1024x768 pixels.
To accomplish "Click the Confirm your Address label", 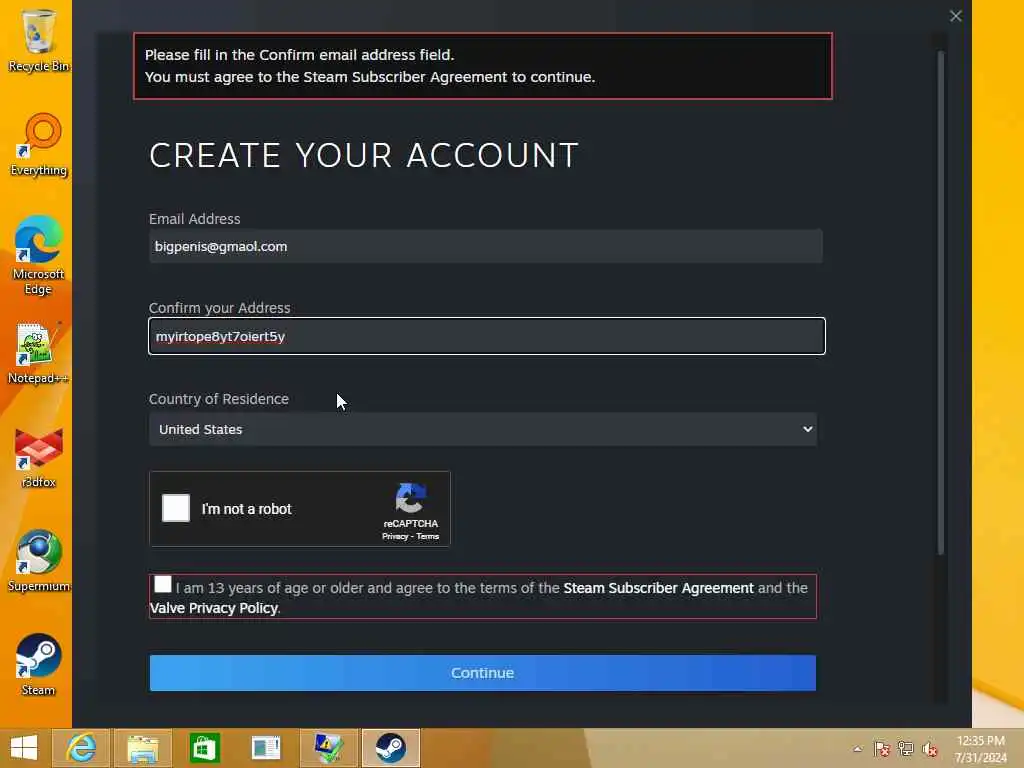I will 219,308.
